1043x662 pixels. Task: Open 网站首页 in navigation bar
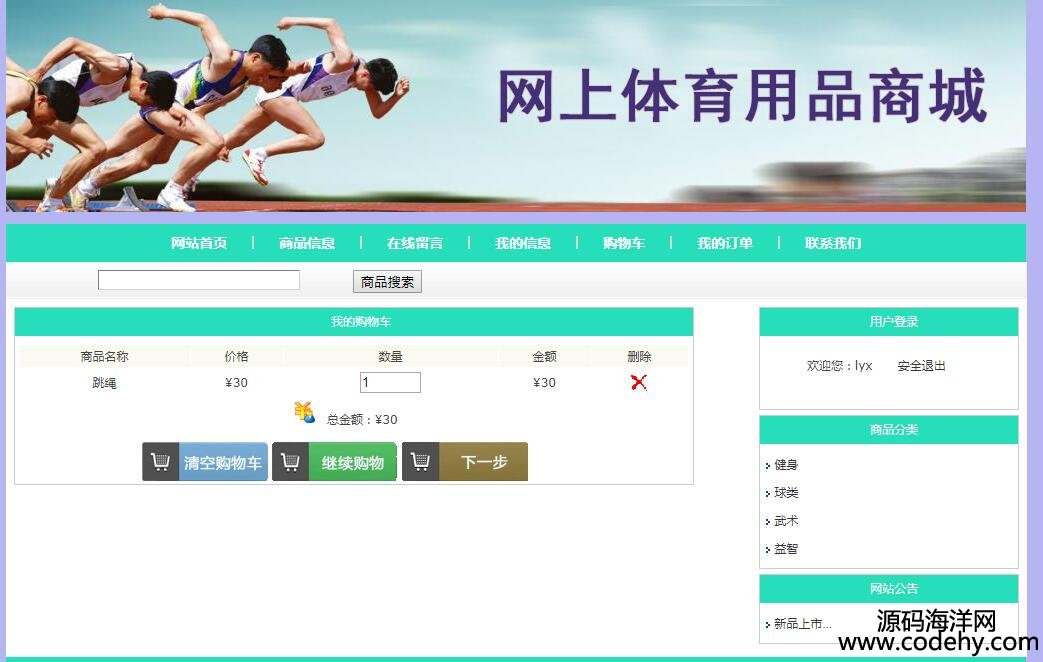coord(199,243)
